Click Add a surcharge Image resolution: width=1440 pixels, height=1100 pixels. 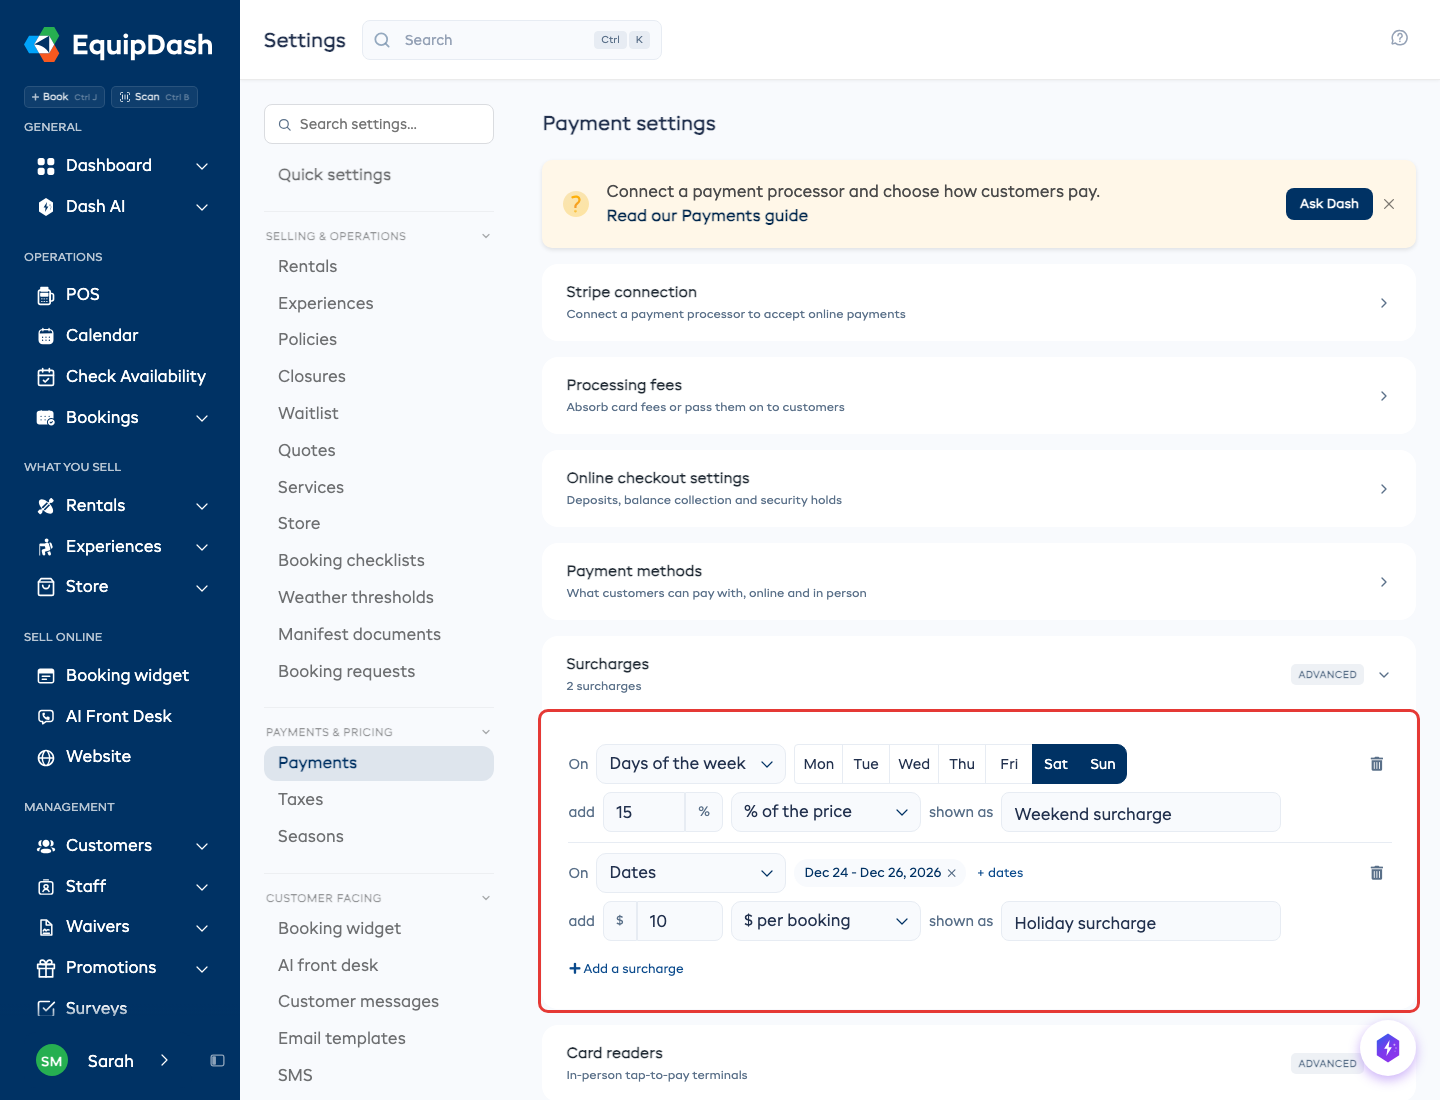(626, 969)
